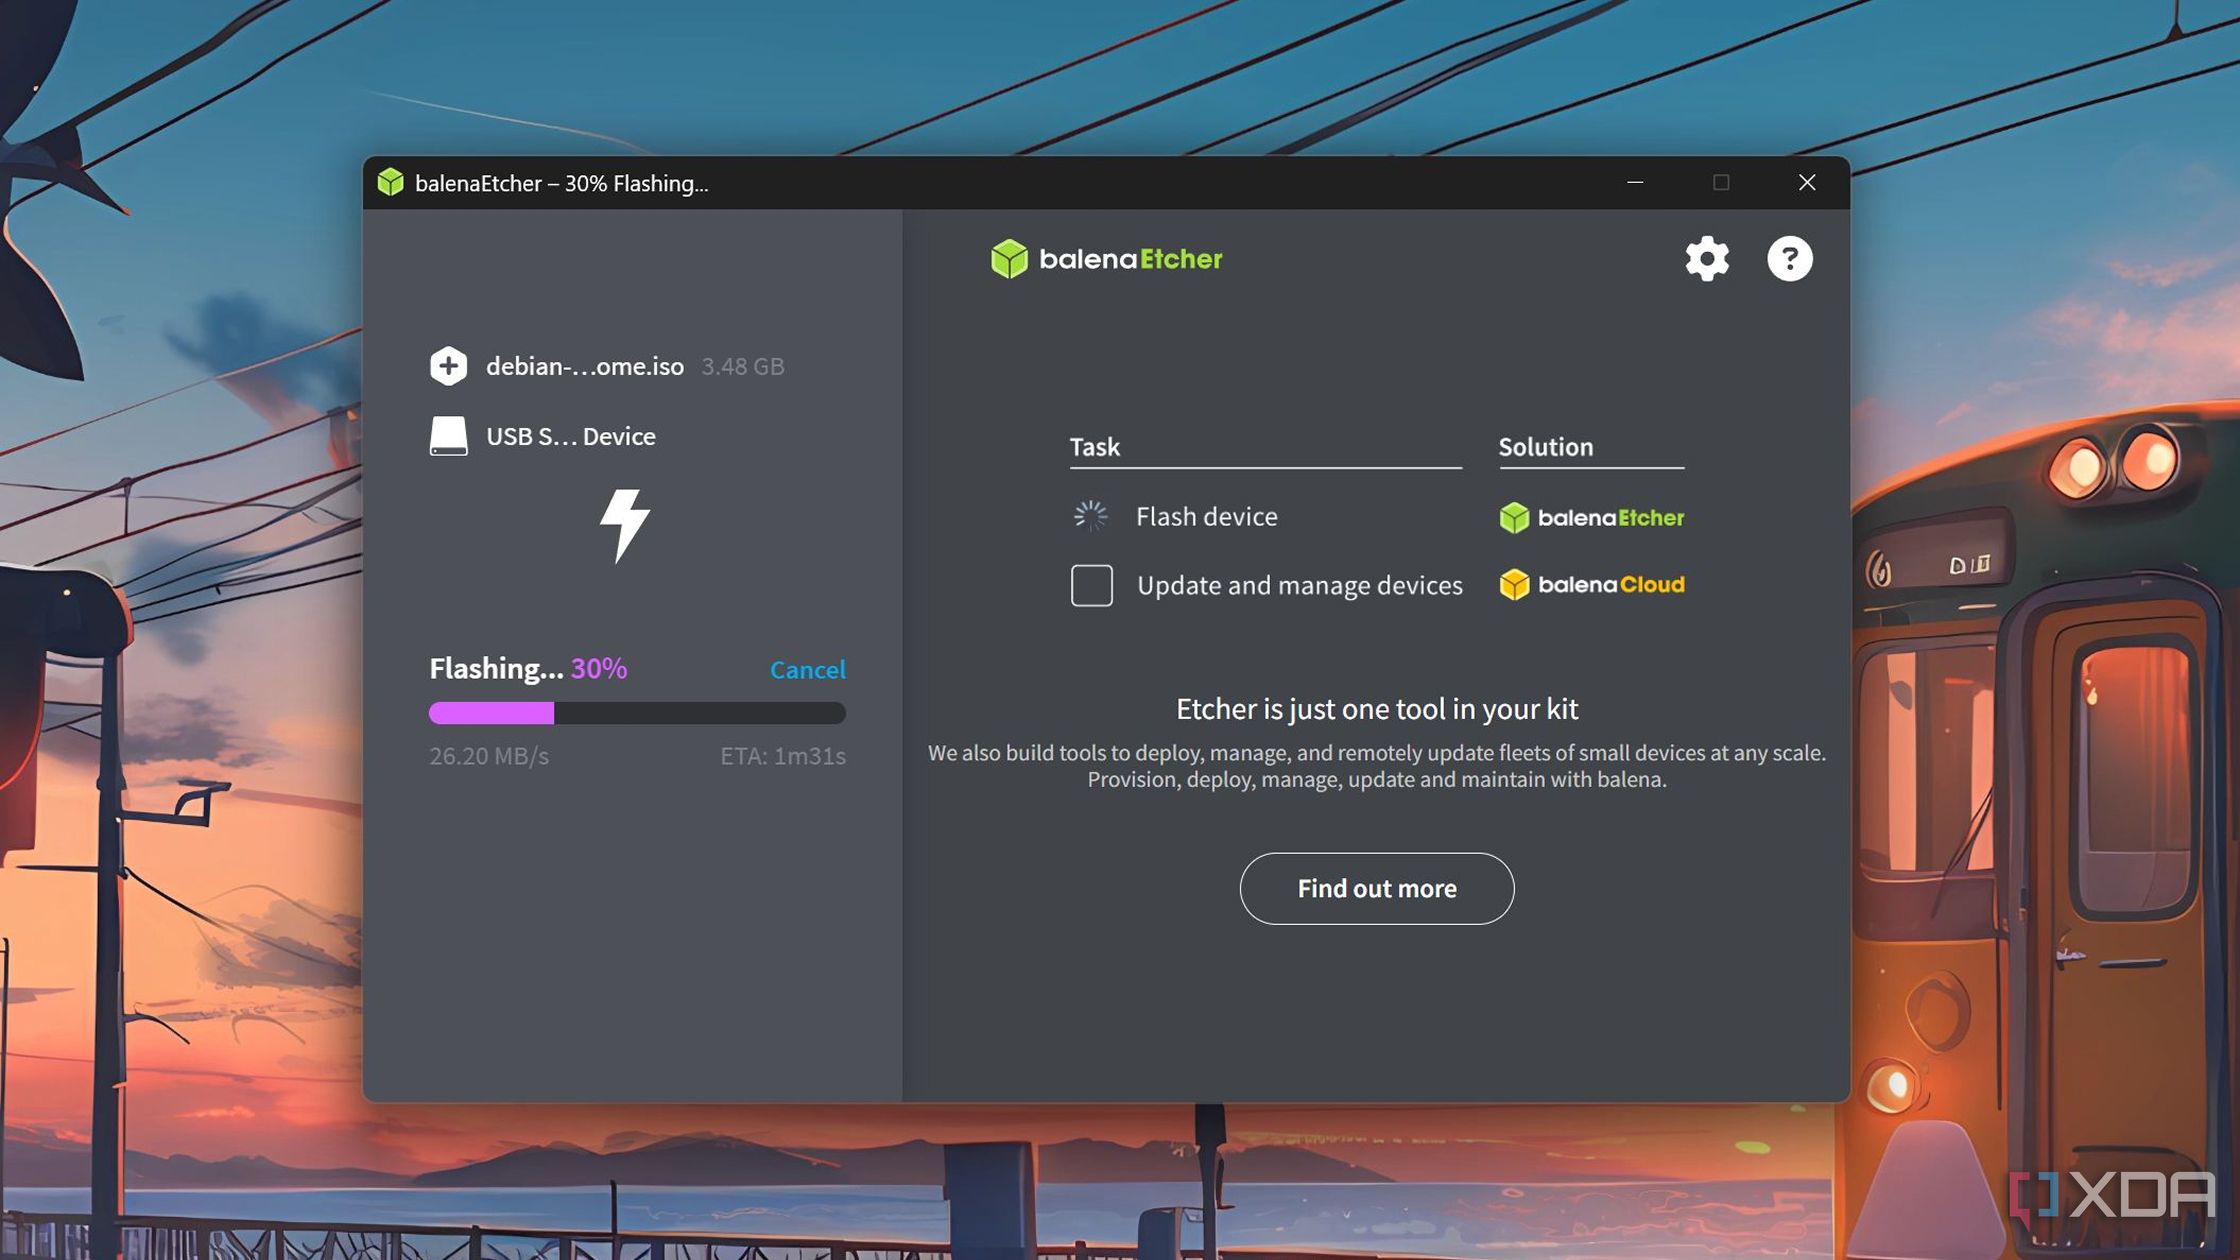Click the 26.20 MB/s speed value
This screenshot has height=1260, width=2240.
(489, 756)
